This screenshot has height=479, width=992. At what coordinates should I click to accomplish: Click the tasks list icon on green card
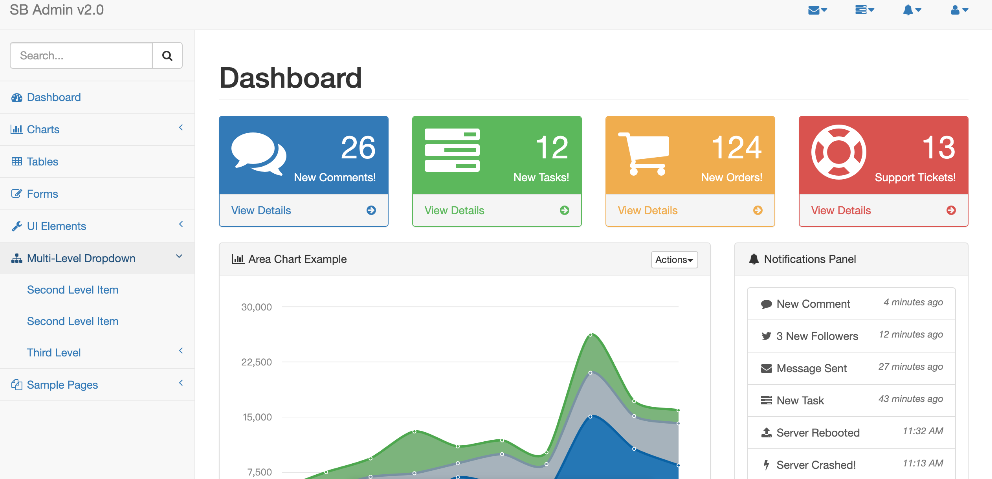click(x=452, y=150)
